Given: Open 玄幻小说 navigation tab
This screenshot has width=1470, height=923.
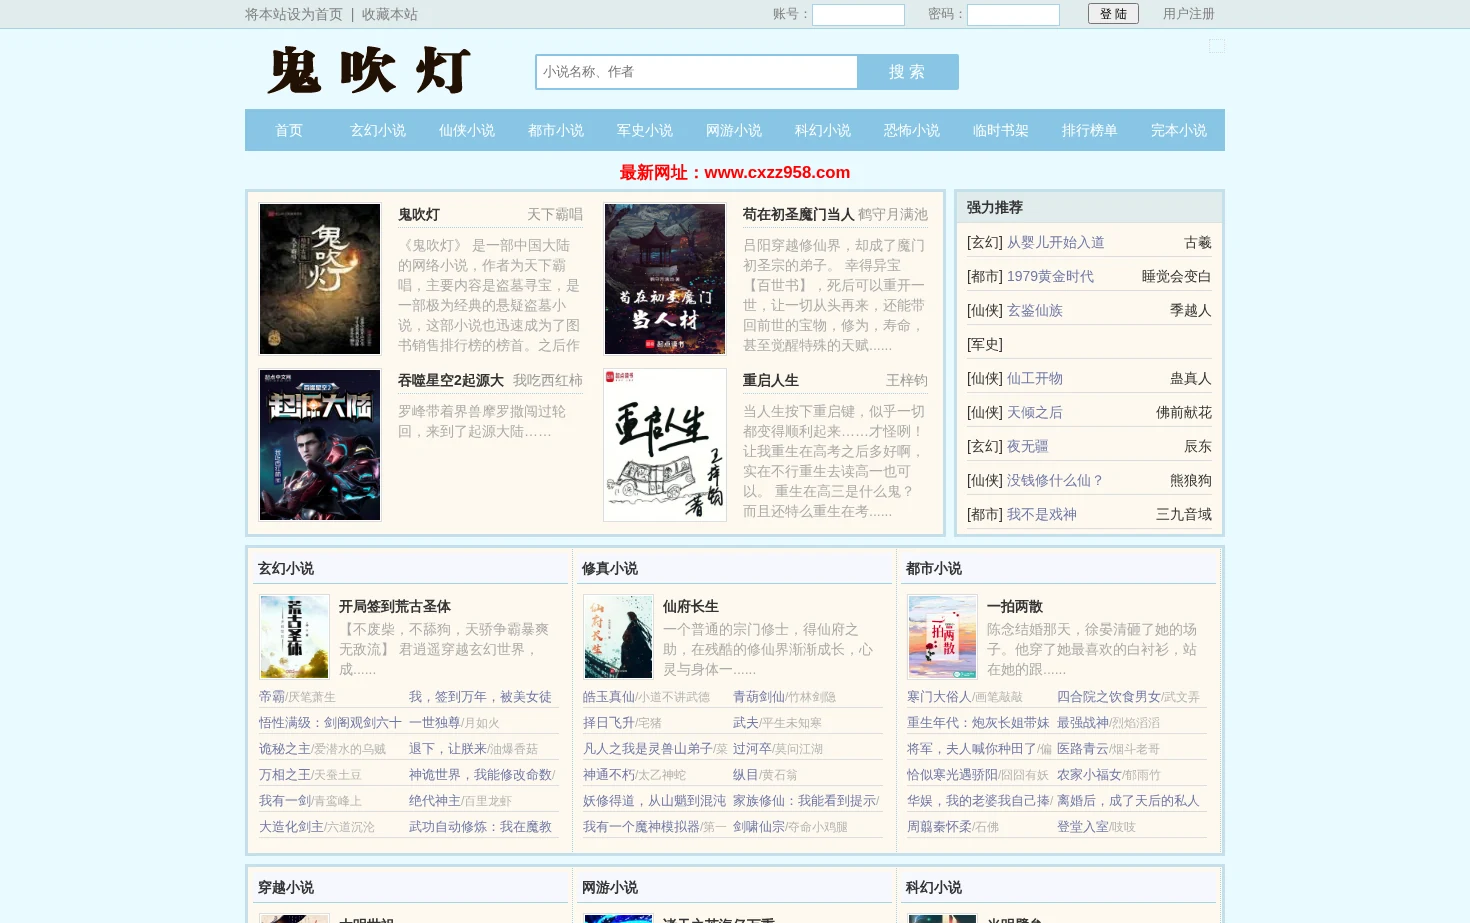Looking at the screenshot, I should click(x=378, y=130).
